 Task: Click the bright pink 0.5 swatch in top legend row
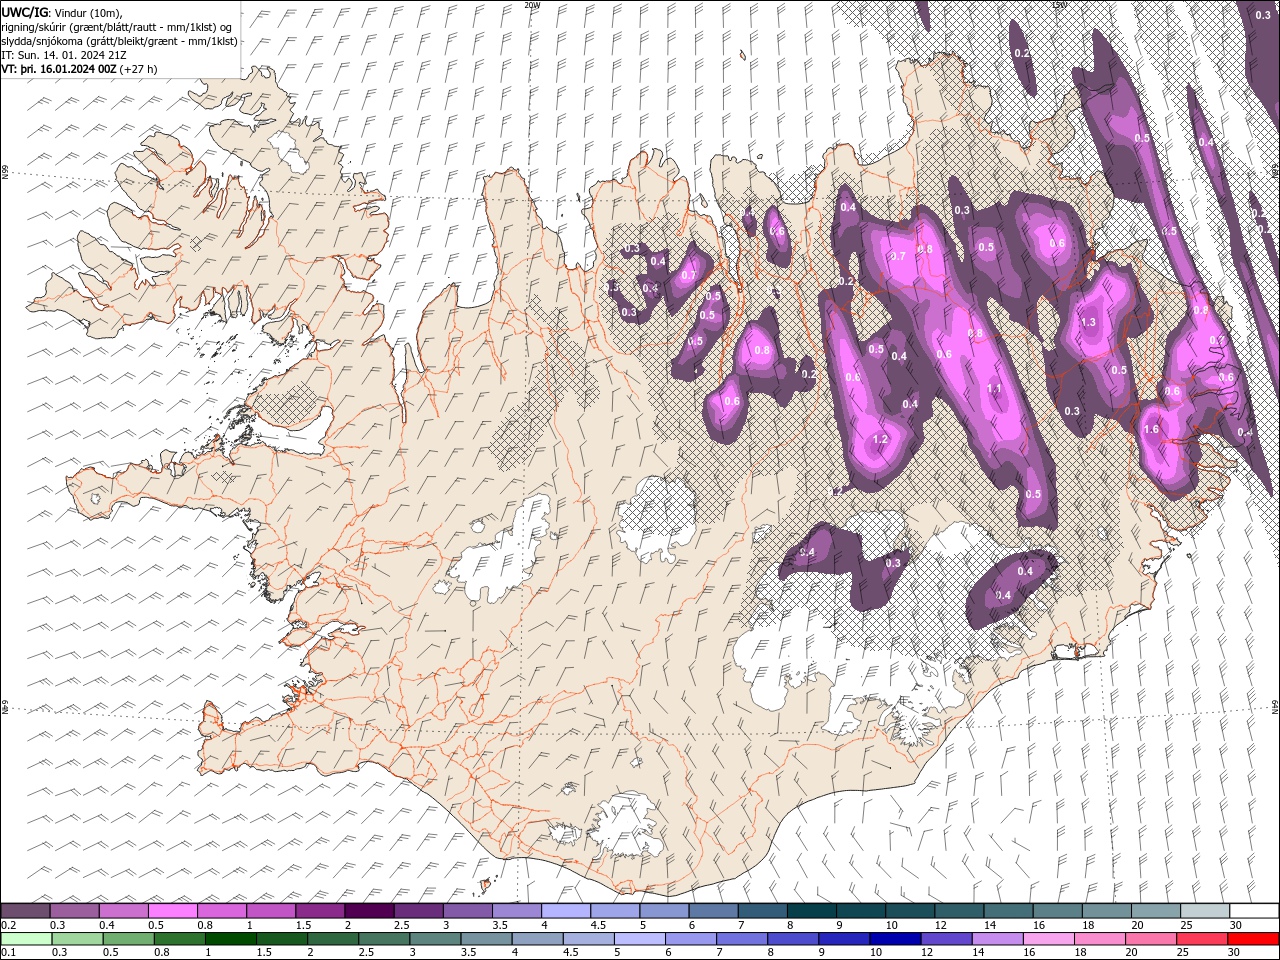pyautogui.click(x=173, y=910)
